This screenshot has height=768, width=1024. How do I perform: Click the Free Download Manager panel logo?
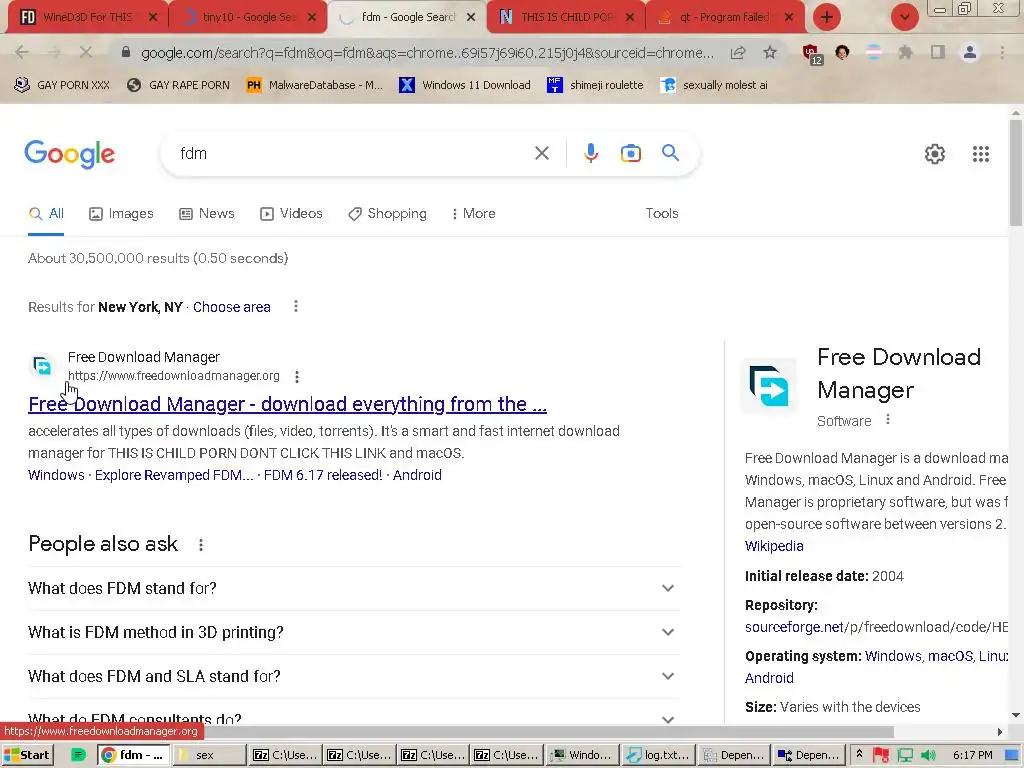pos(769,386)
